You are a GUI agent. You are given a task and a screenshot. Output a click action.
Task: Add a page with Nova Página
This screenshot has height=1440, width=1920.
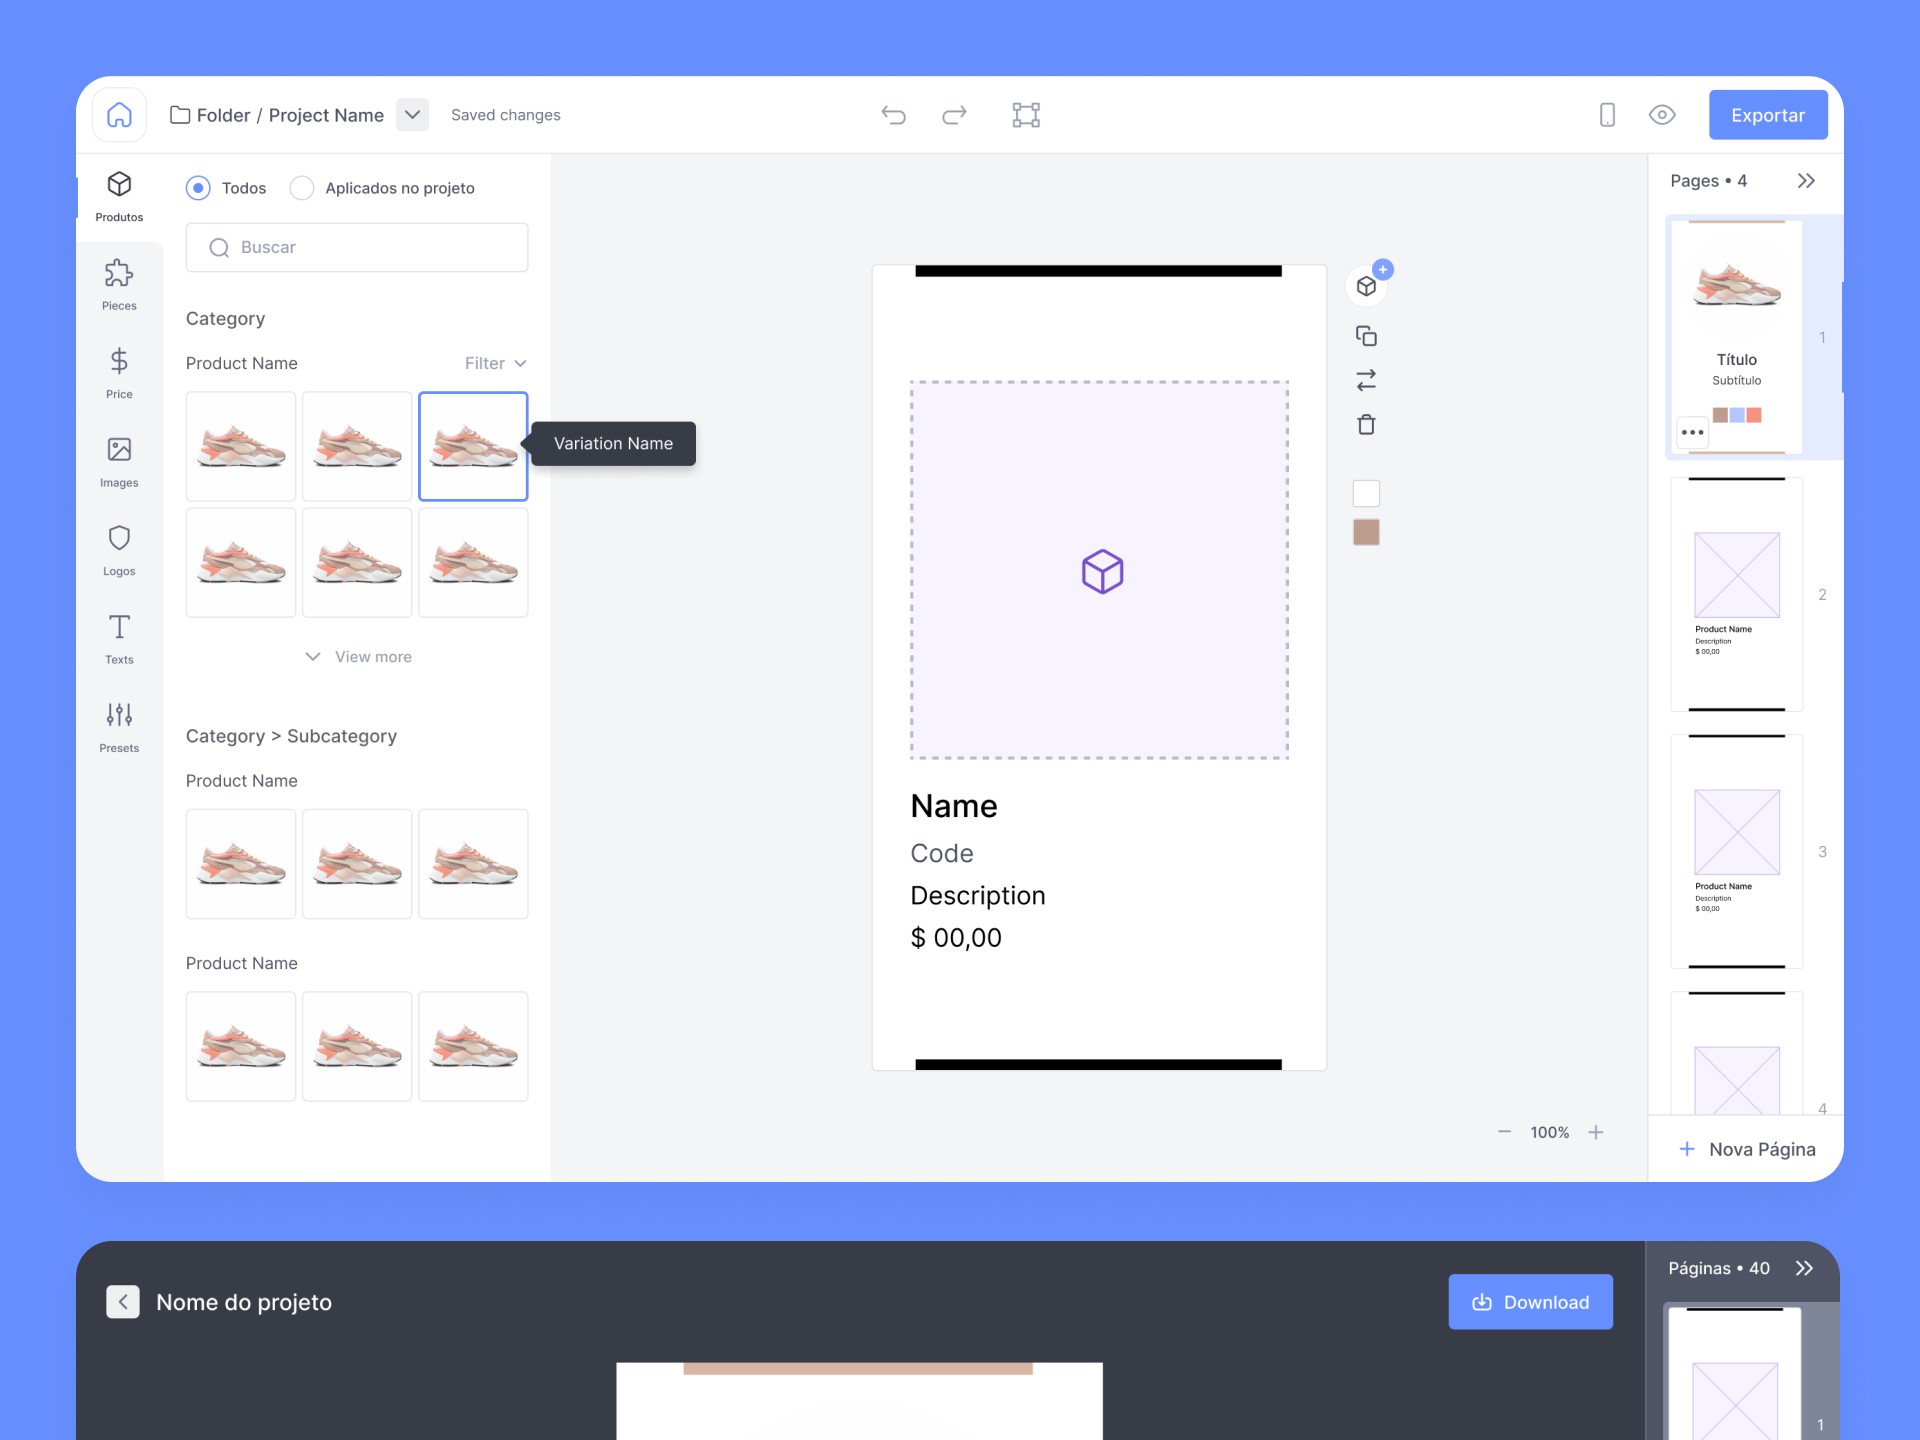pos(1746,1149)
